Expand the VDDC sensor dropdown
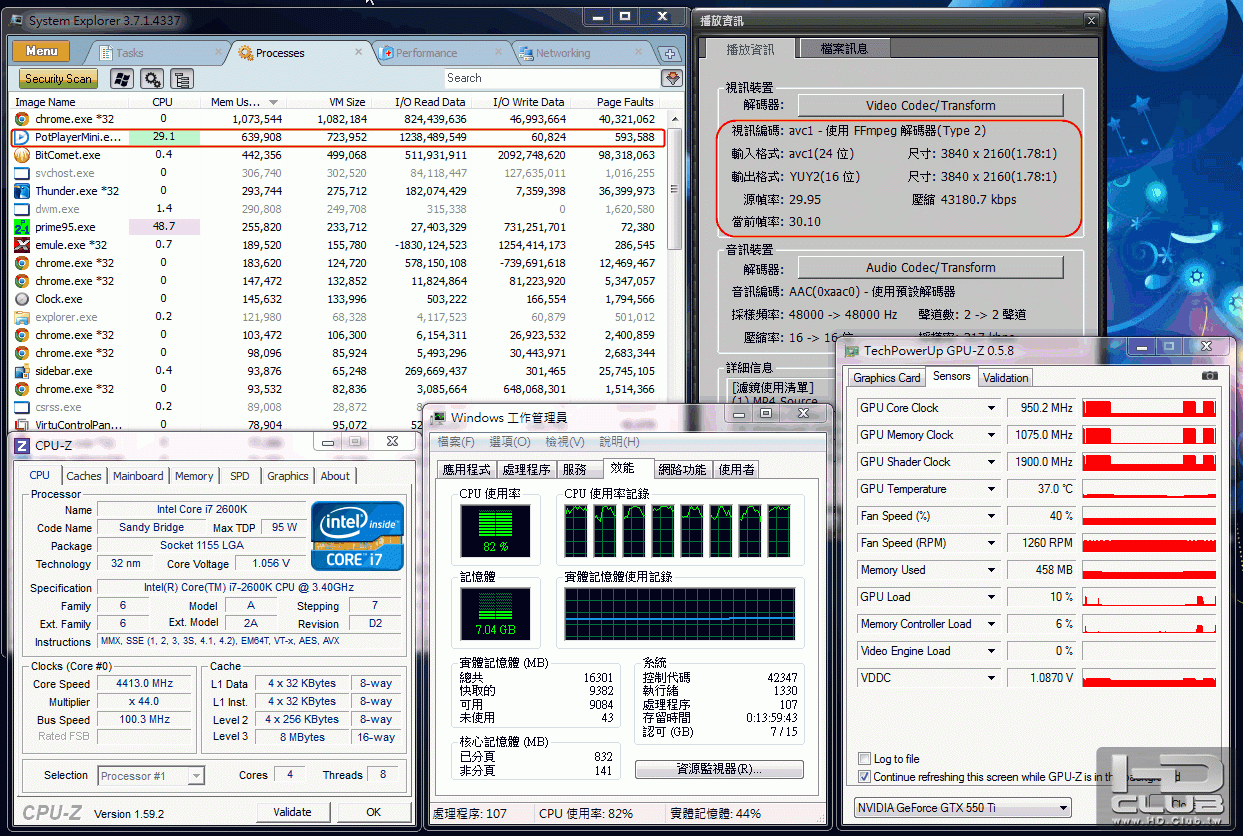The height and width of the screenshot is (836, 1243). [991, 678]
